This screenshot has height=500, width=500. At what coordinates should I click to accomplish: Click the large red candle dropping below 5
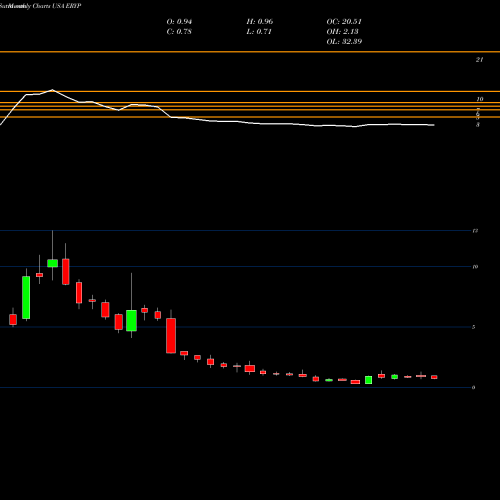[171, 336]
